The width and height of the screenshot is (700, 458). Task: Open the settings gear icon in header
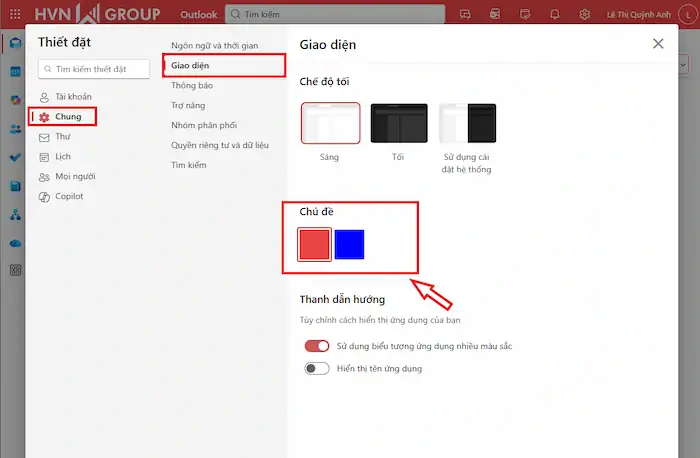(x=584, y=14)
